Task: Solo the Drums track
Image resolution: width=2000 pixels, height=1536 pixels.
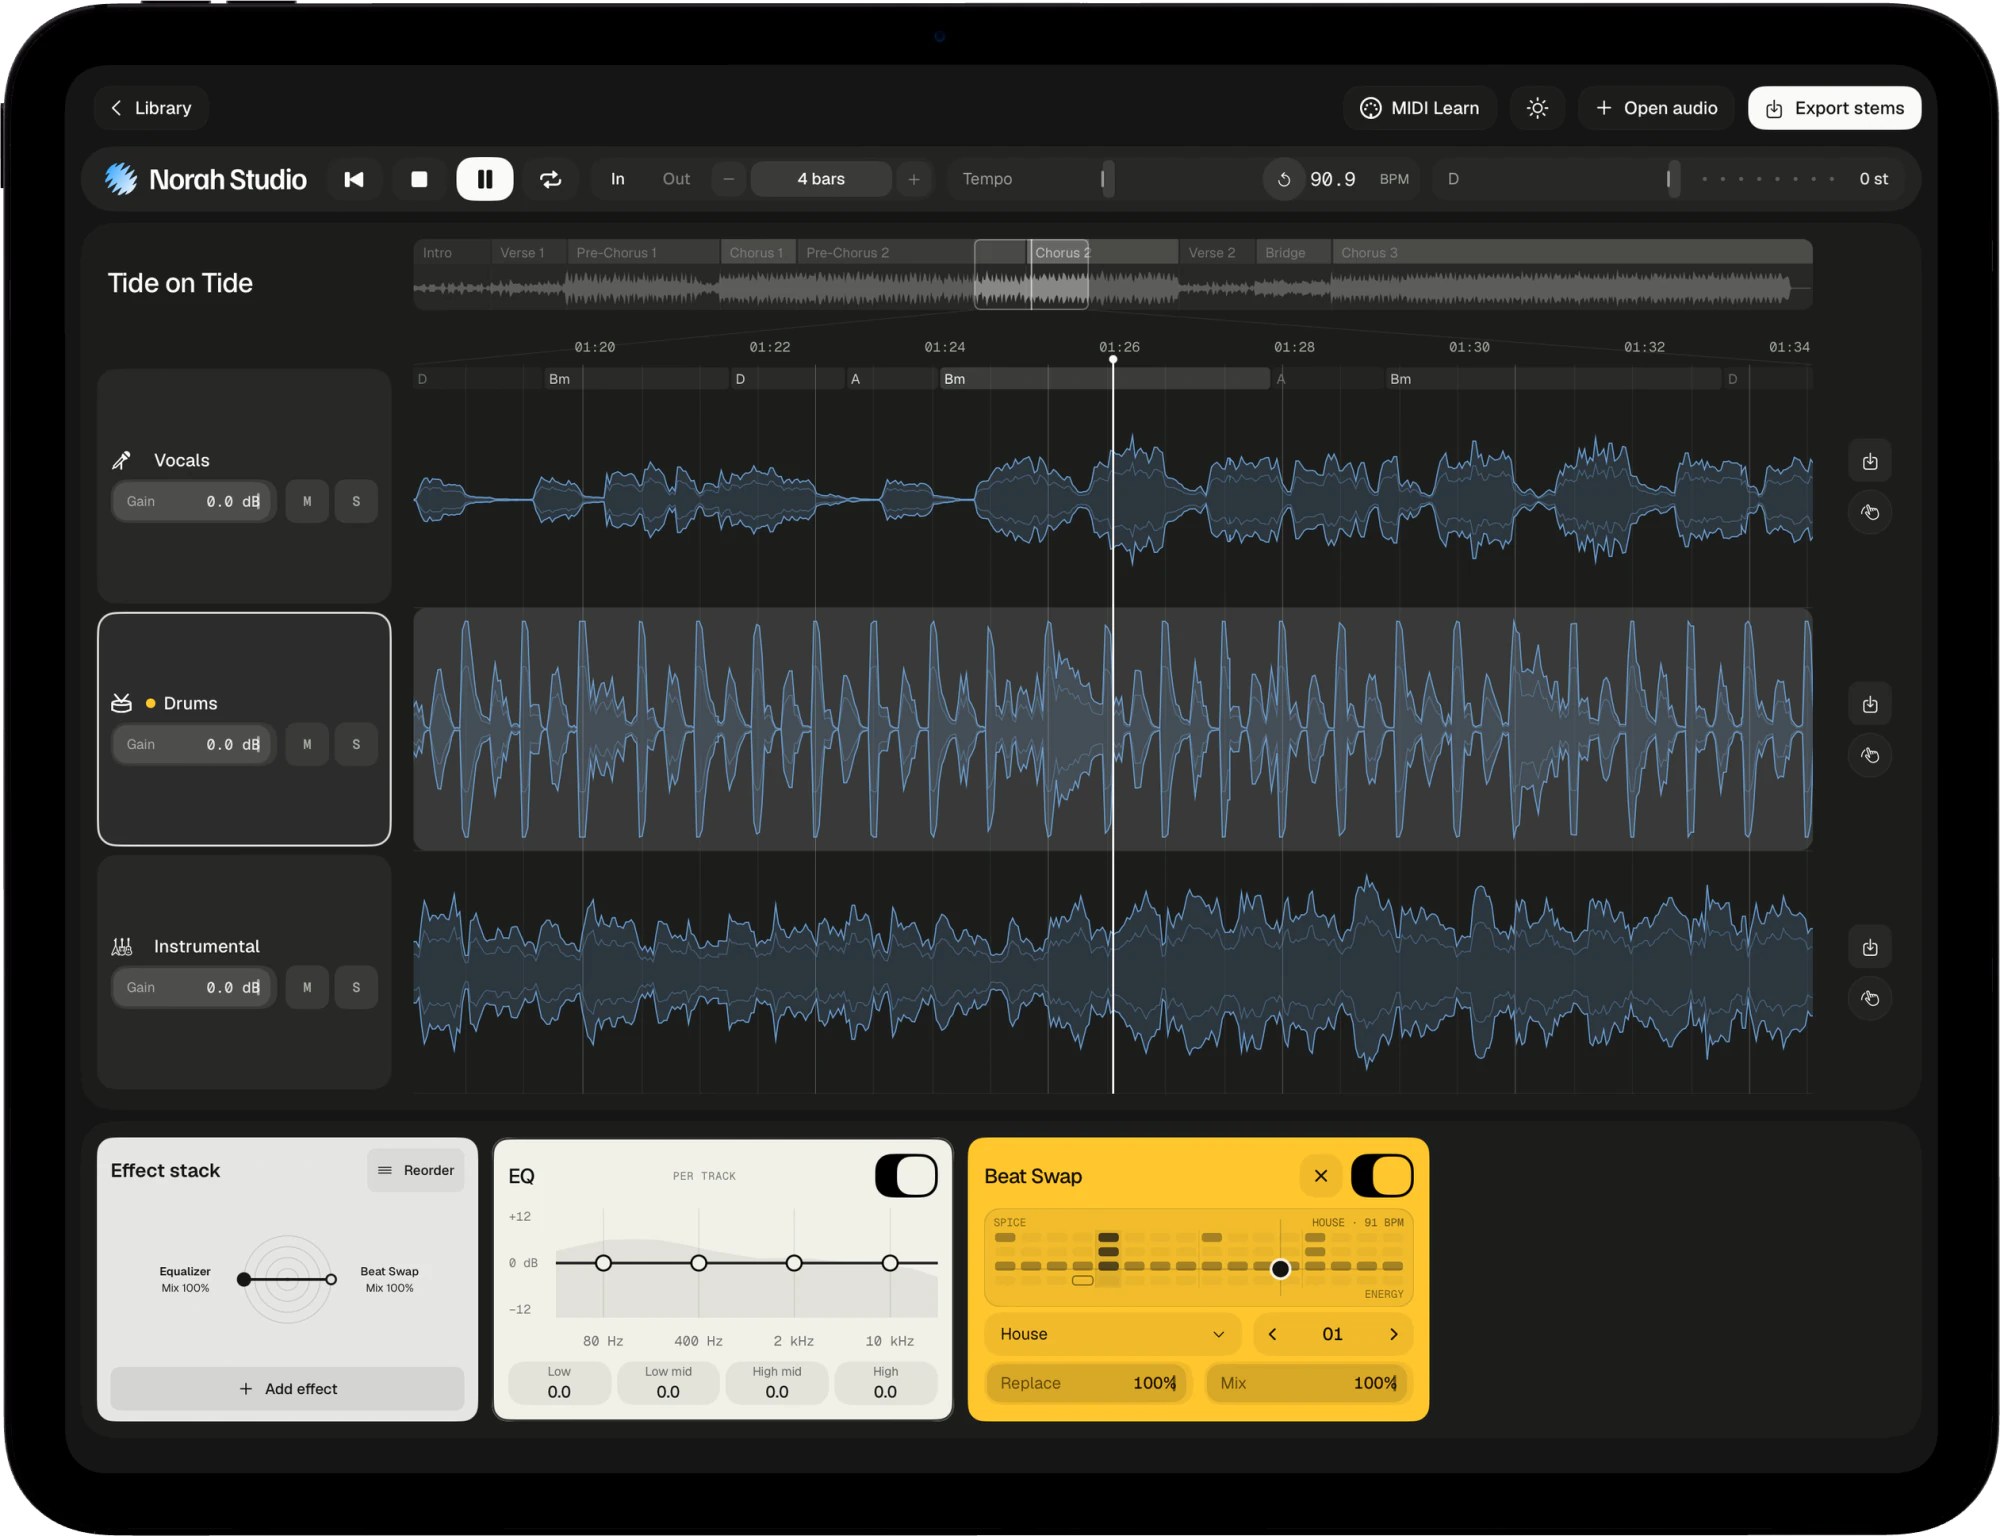Action: coord(356,745)
